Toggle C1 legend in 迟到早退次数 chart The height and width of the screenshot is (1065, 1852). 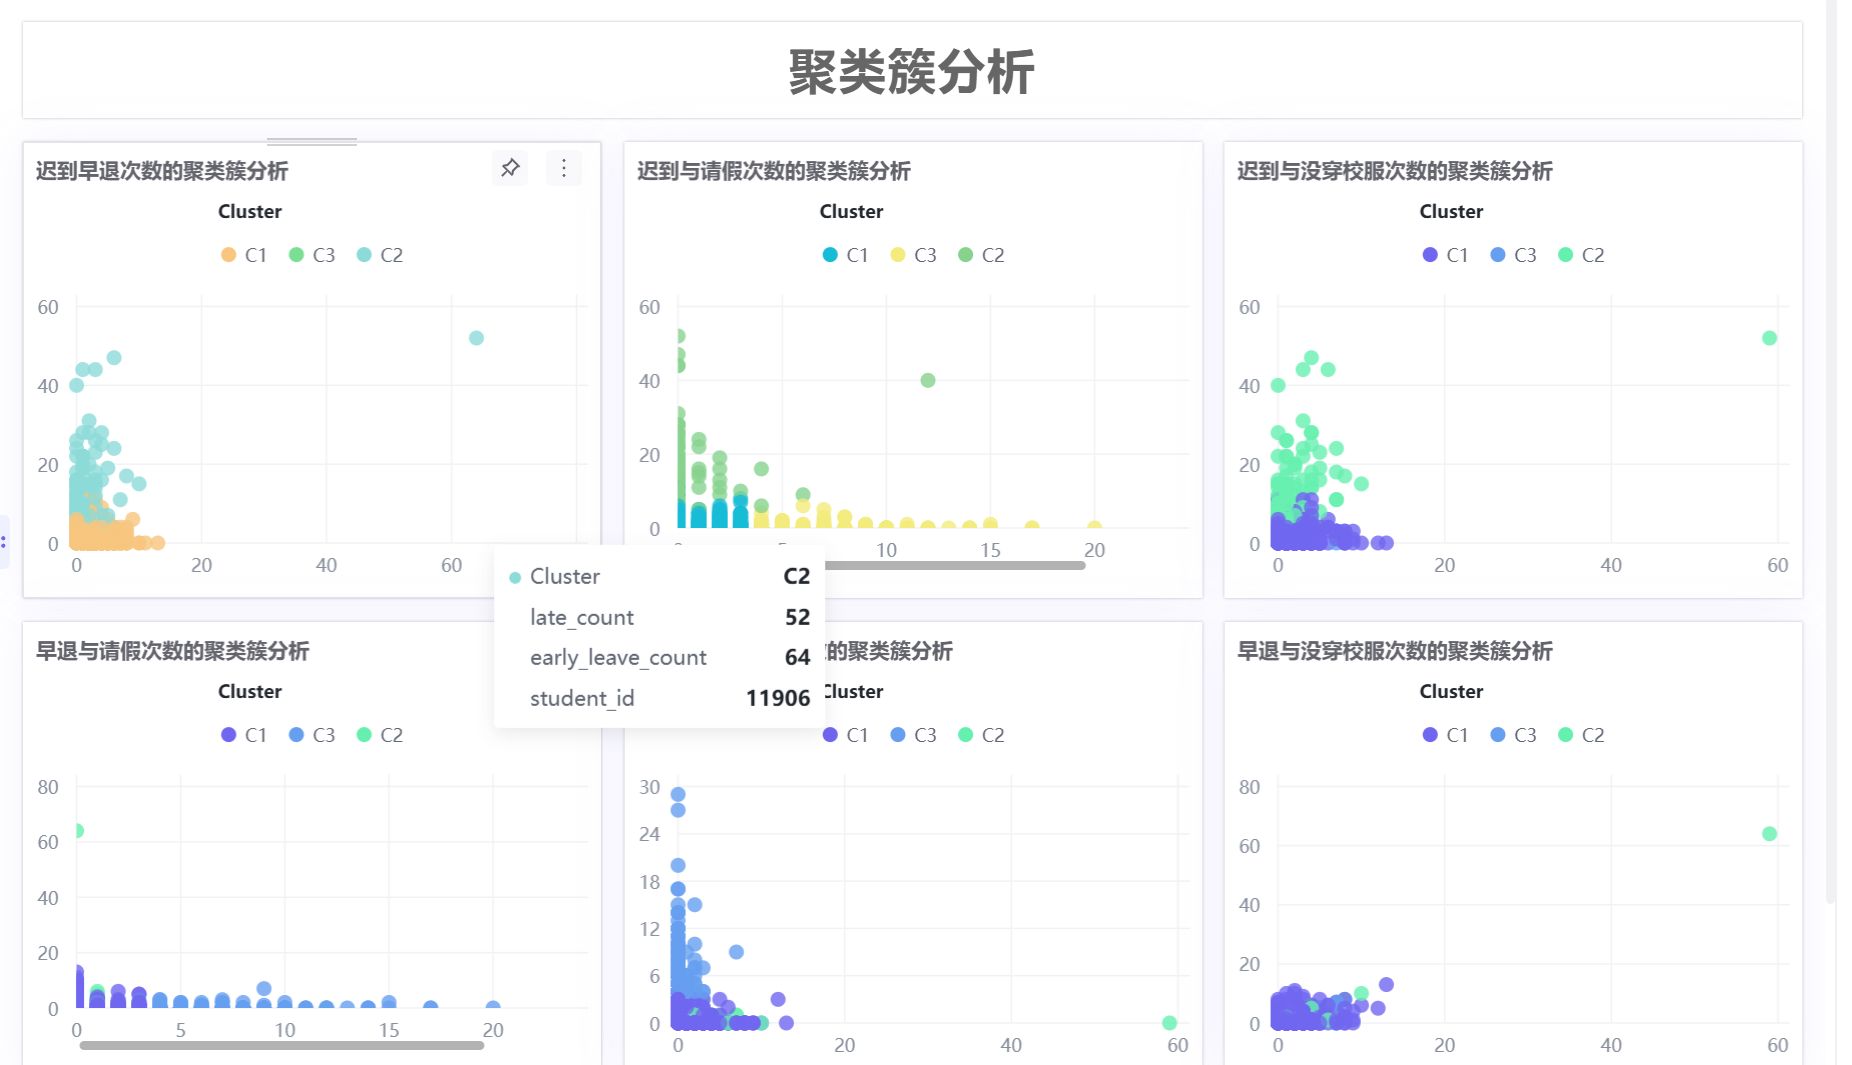[x=244, y=255]
